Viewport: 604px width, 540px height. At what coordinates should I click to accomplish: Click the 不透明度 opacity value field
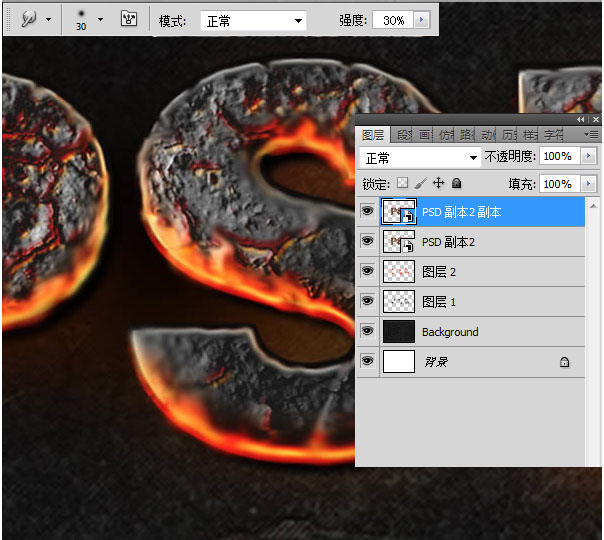(x=558, y=157)
